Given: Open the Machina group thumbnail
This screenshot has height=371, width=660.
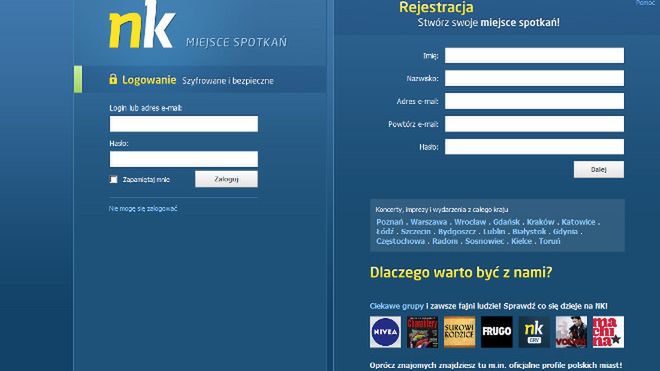Looking at the screenshot, I should (608, 332).
